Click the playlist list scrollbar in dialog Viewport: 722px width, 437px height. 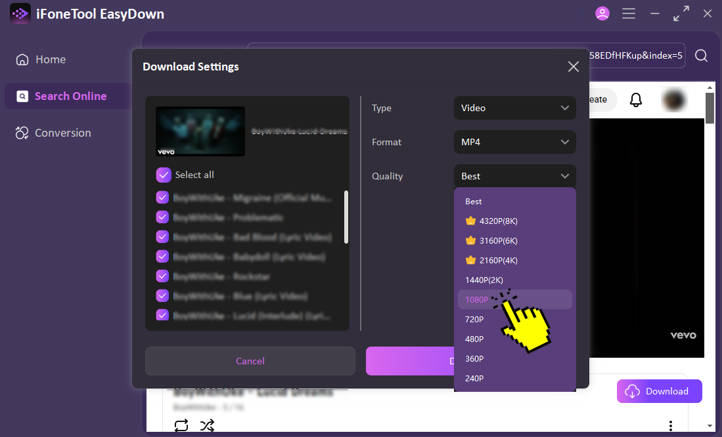346,217
